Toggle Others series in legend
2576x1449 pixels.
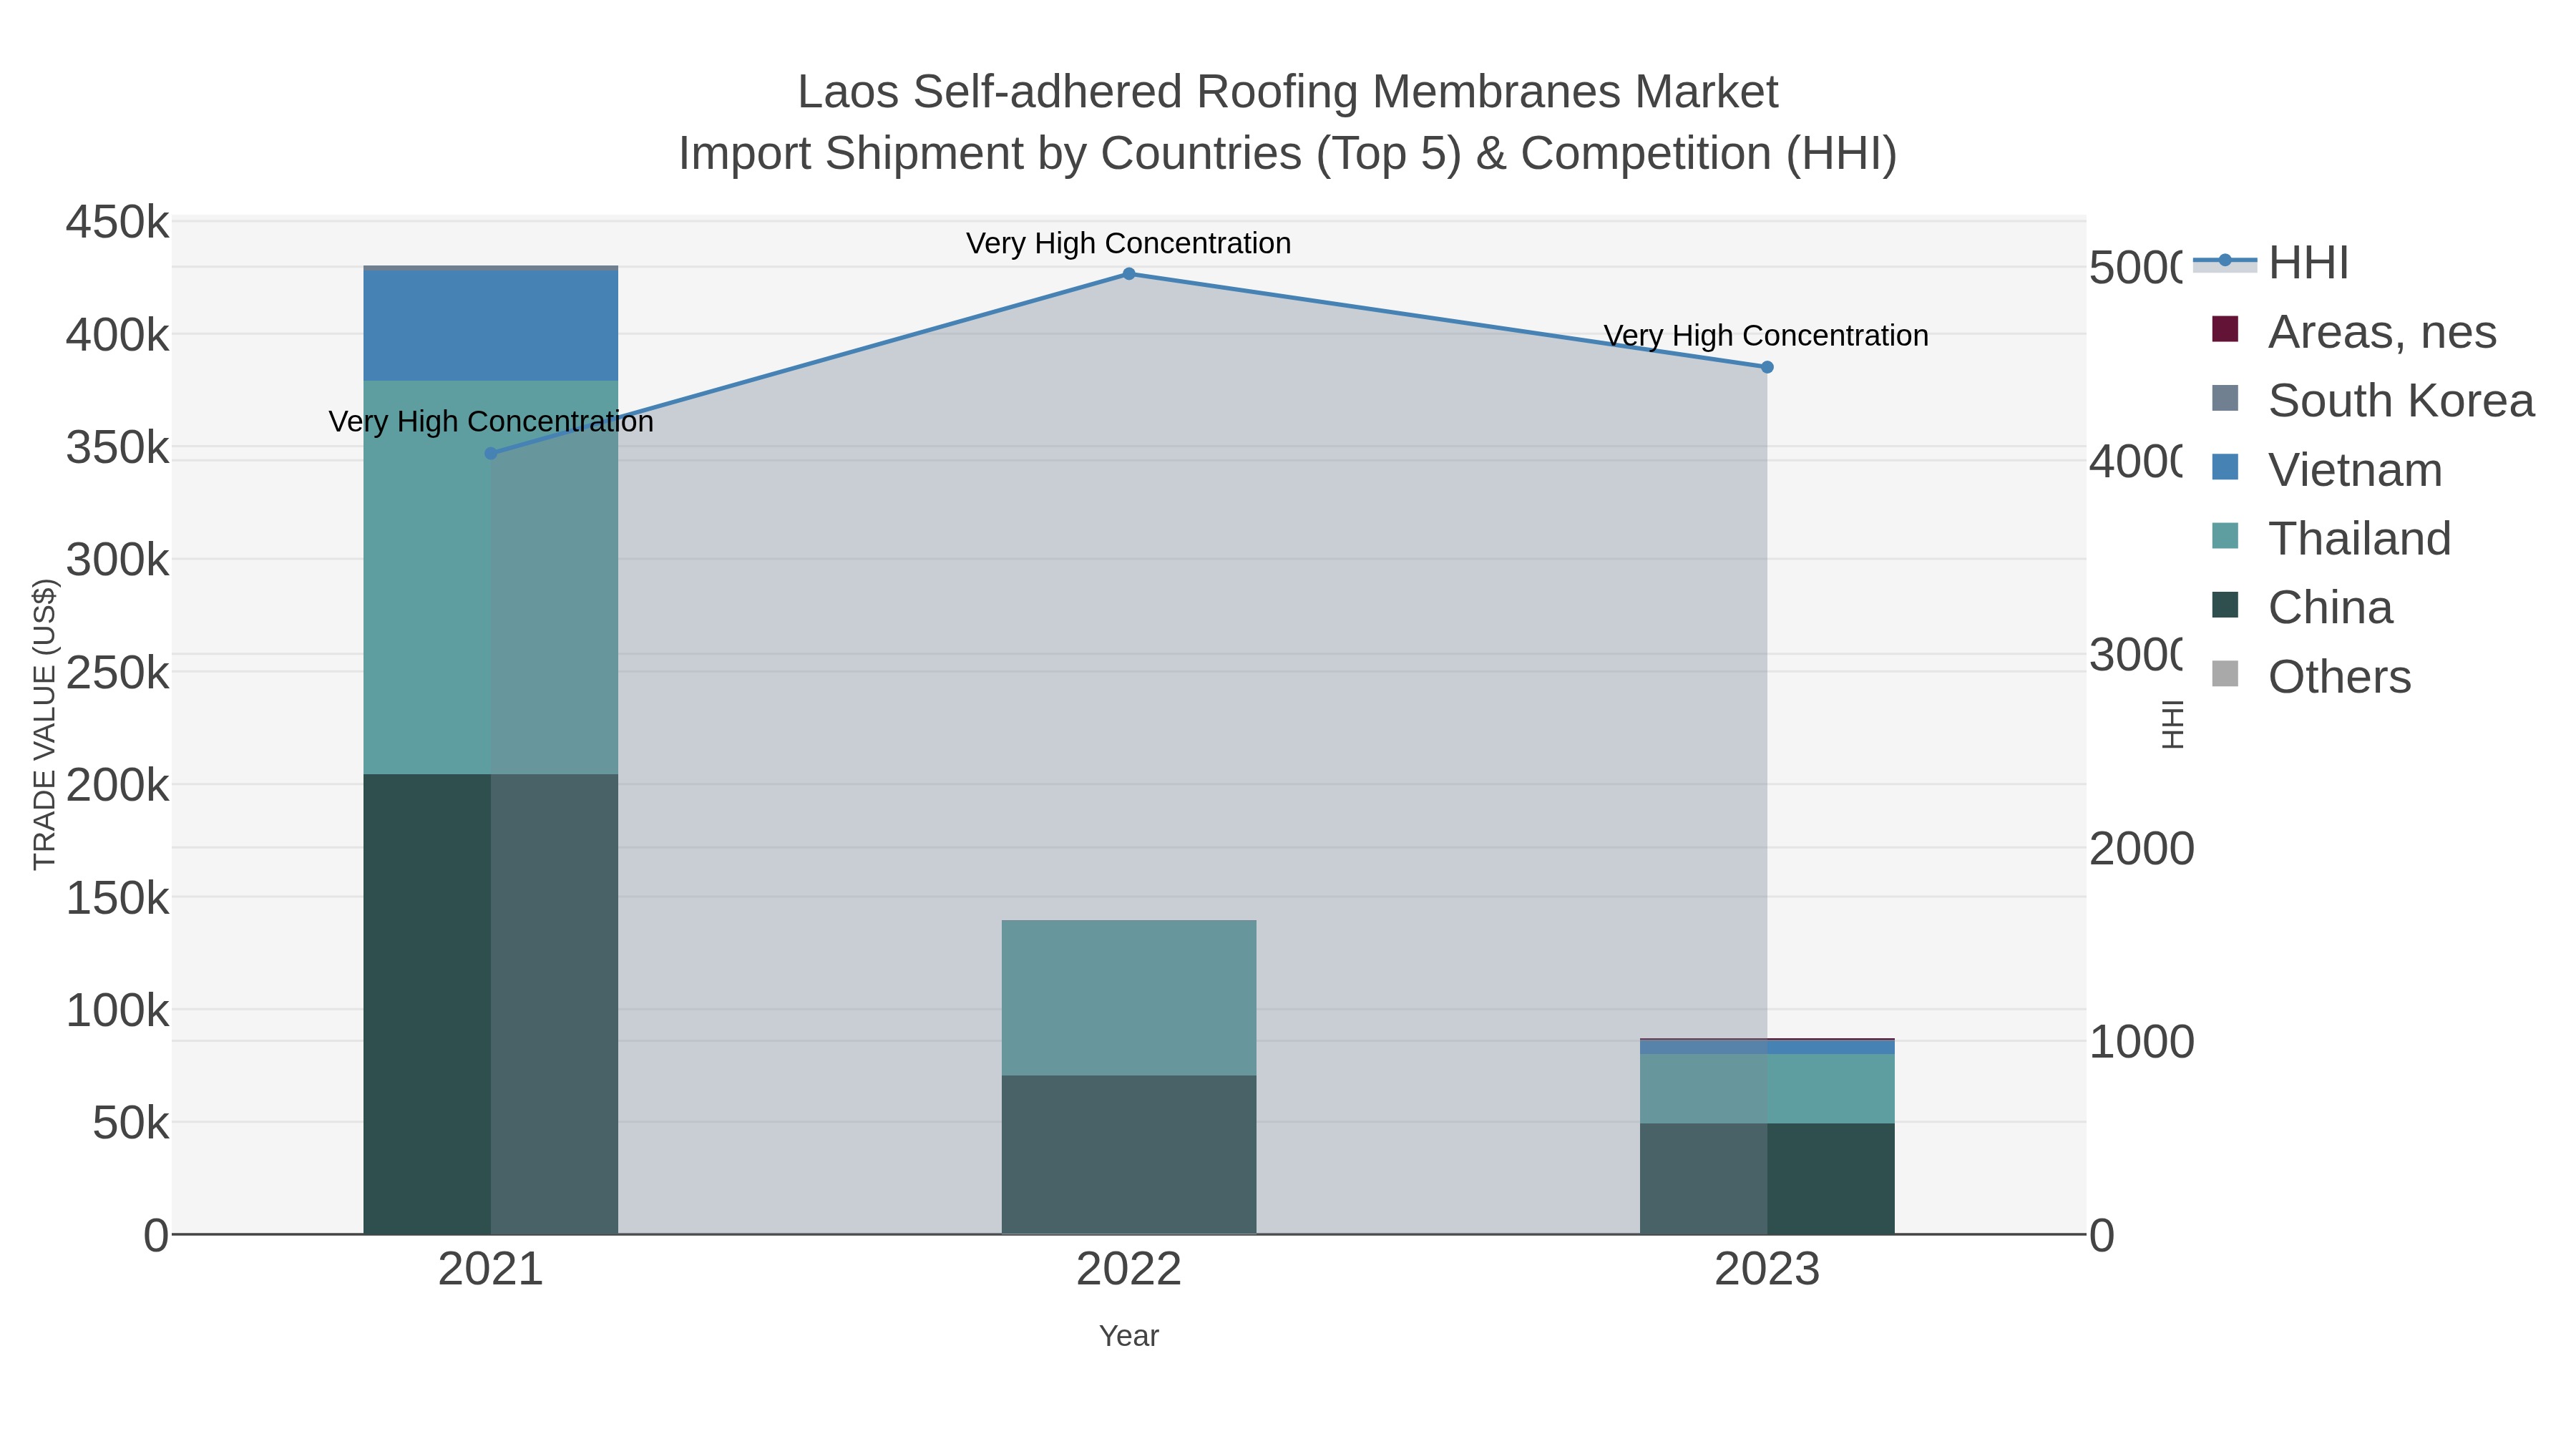tap(2311, 676)
